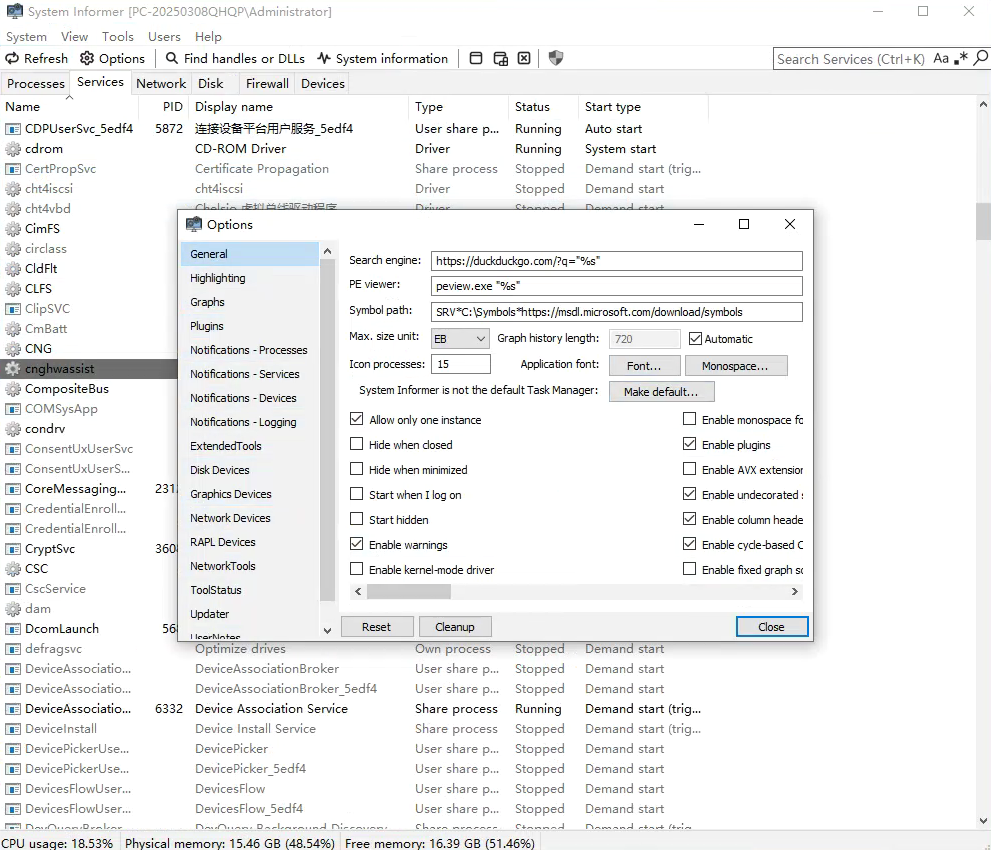
Task: Click settings horizontal scroll right arrow
Action: [x=795, y=592]
